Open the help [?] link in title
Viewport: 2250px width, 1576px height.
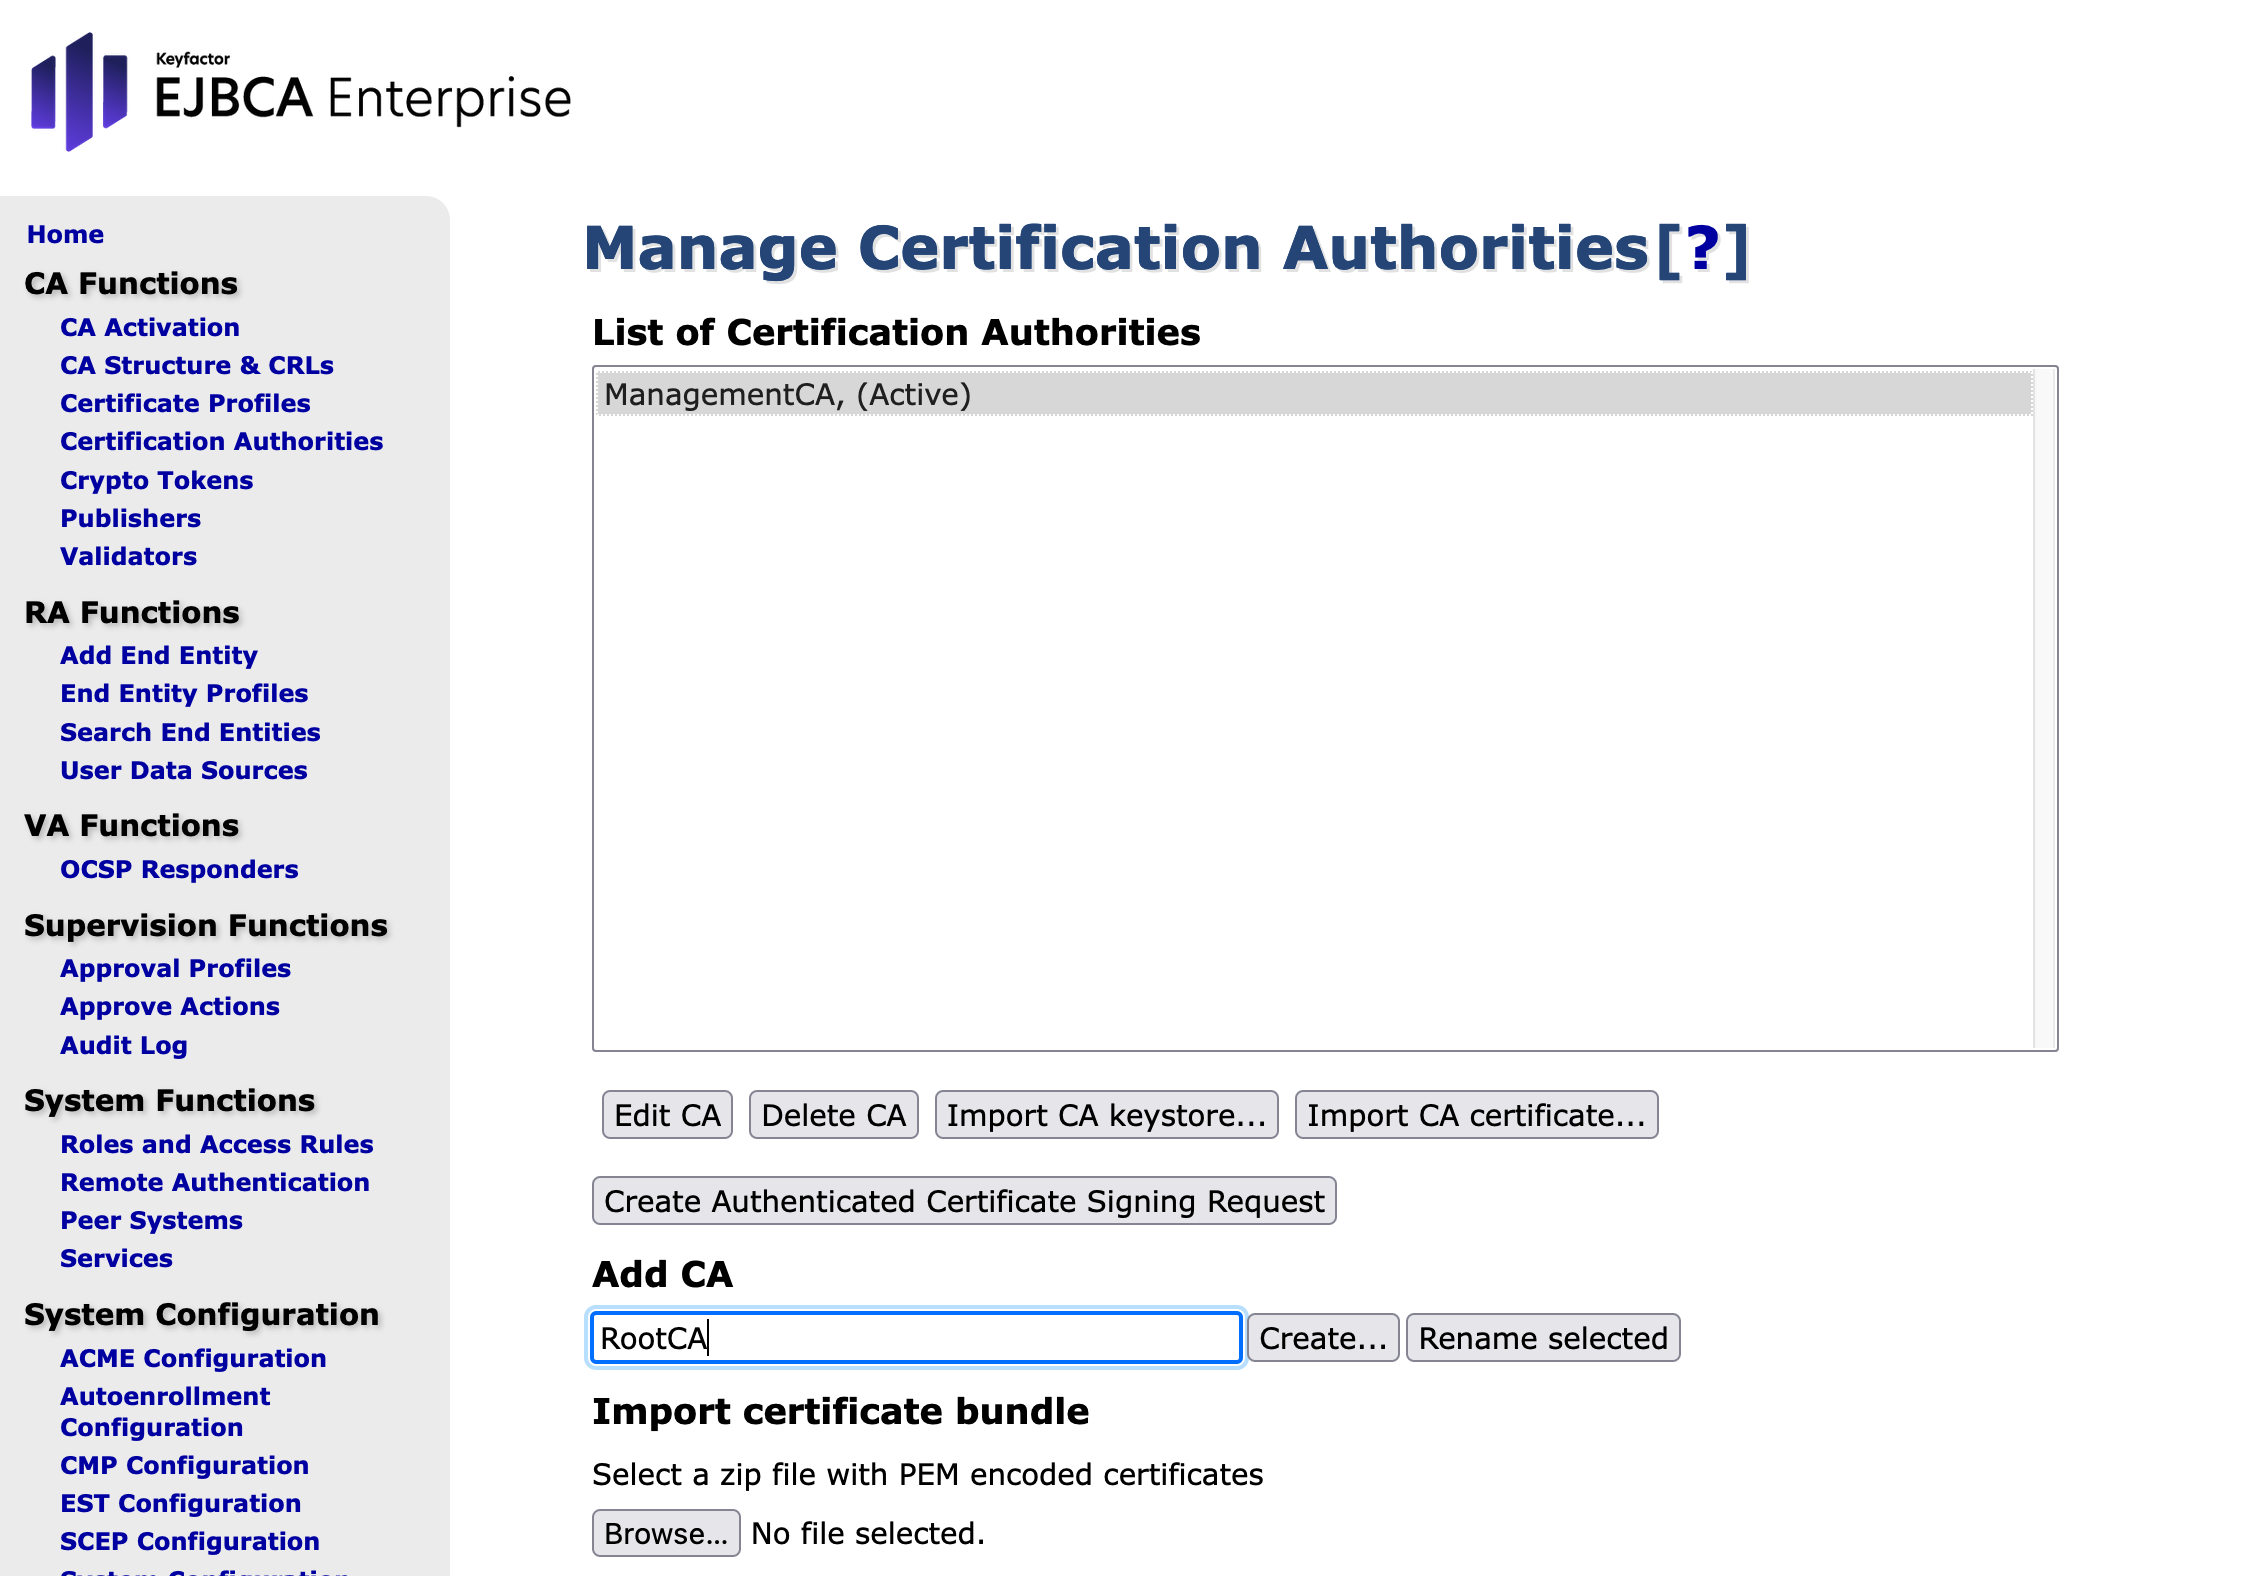coord(1701,249)
